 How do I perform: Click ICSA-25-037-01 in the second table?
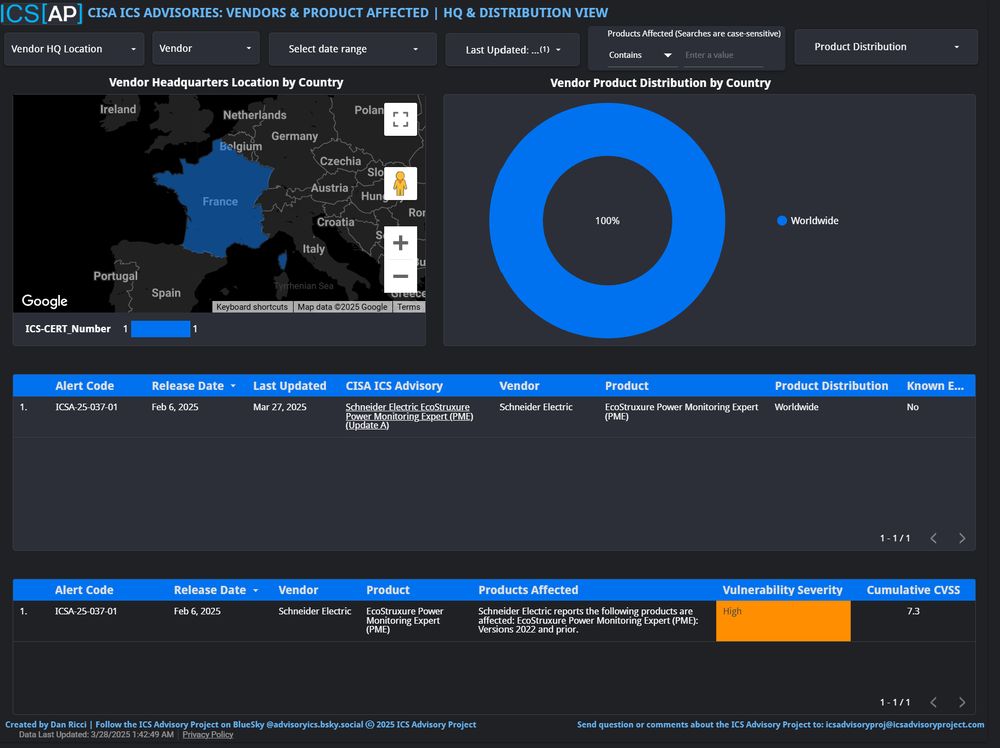86,611
